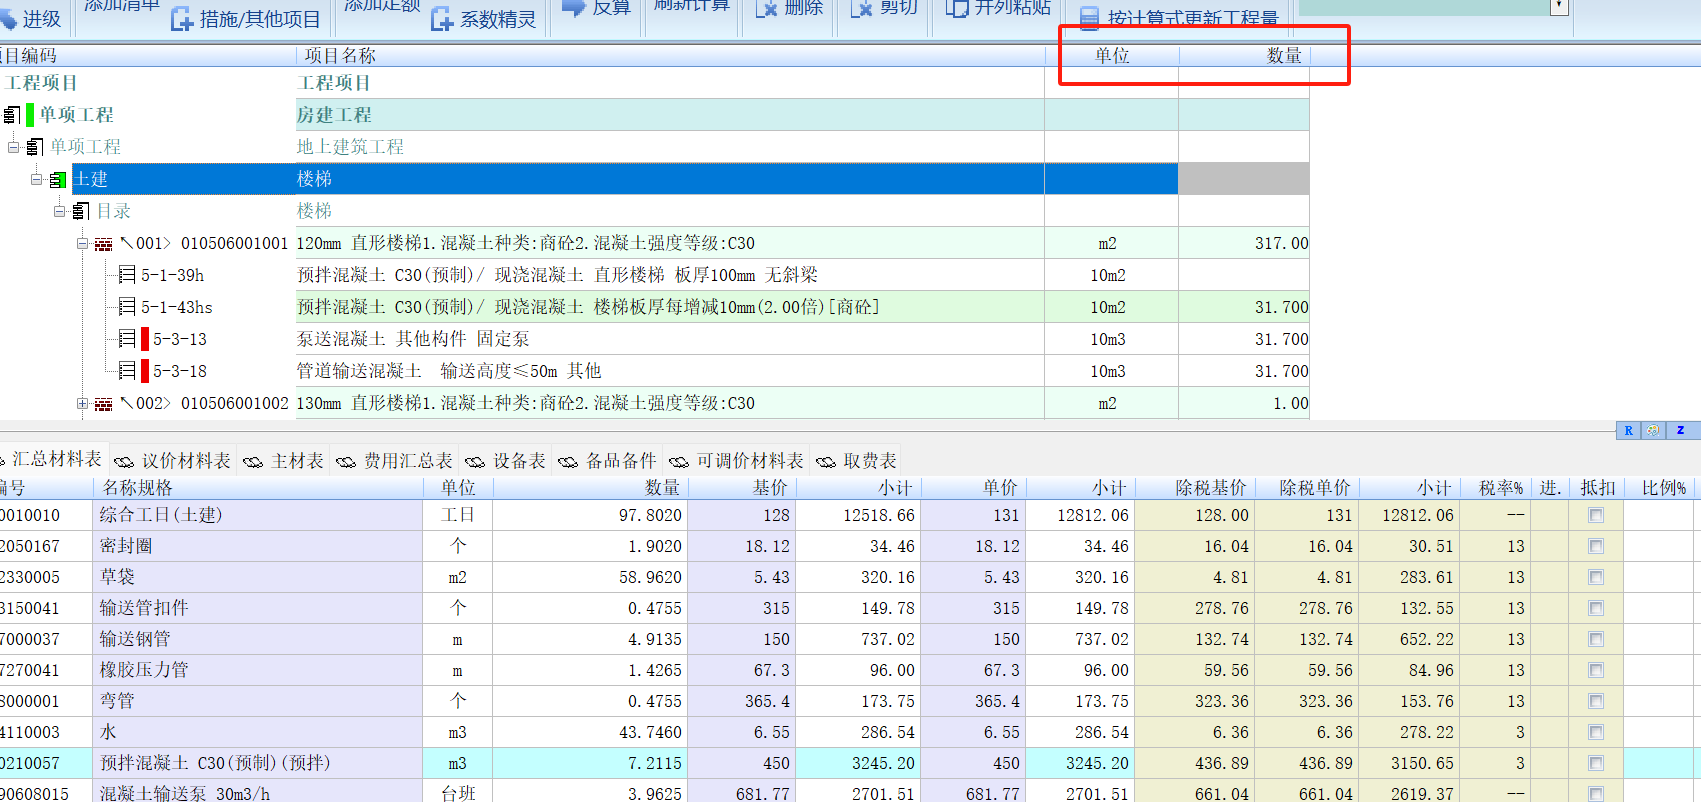Image resolution: width=1701 pixels, height=802 pixels.
Task: Collapse the gray 单项工程 tree node
Action: coord(14,147)
